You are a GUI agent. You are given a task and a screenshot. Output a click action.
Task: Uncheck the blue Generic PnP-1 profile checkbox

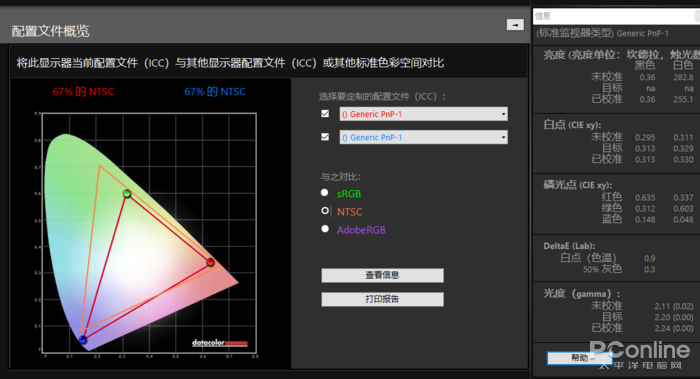coord(325,137)
